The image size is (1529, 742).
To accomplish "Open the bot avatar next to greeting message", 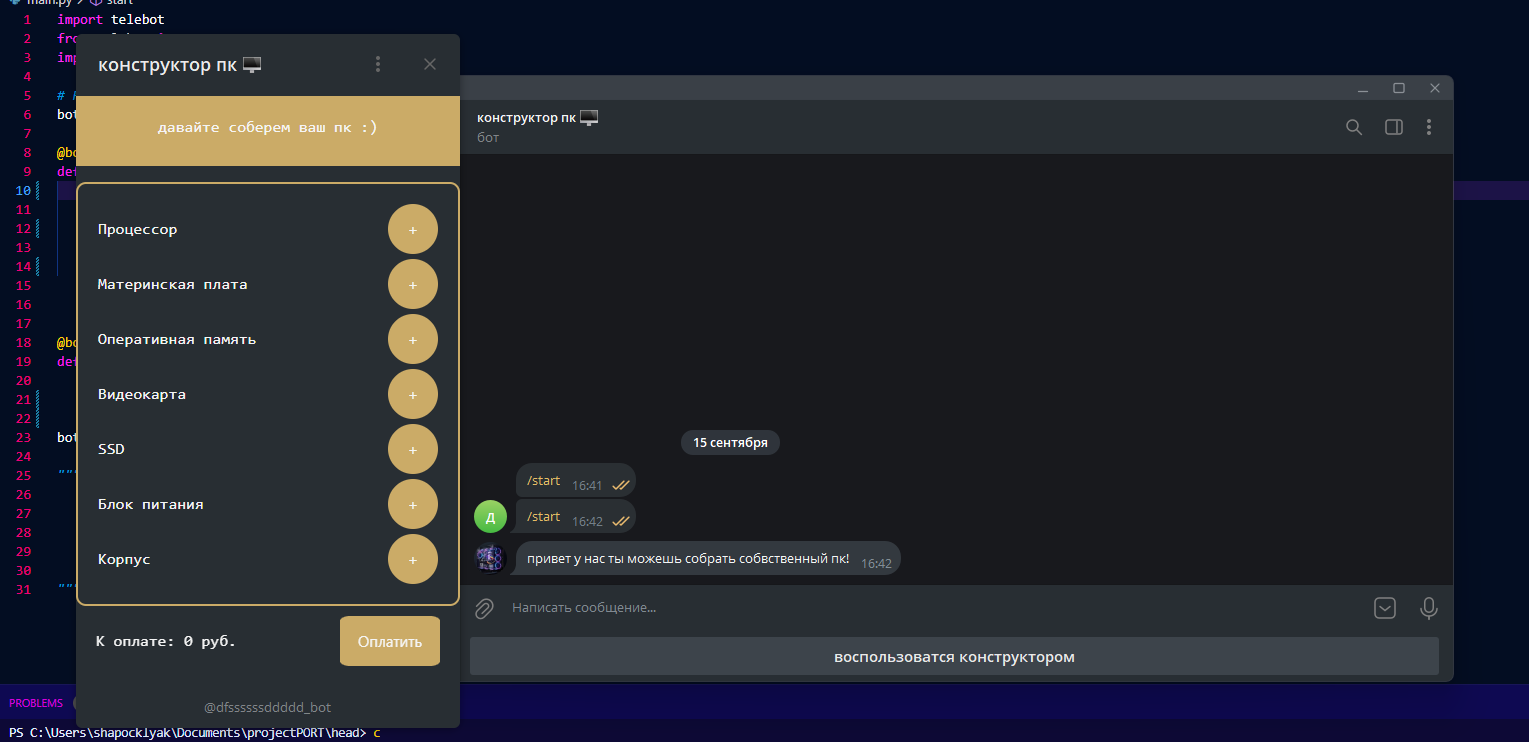I will (491, 558).
